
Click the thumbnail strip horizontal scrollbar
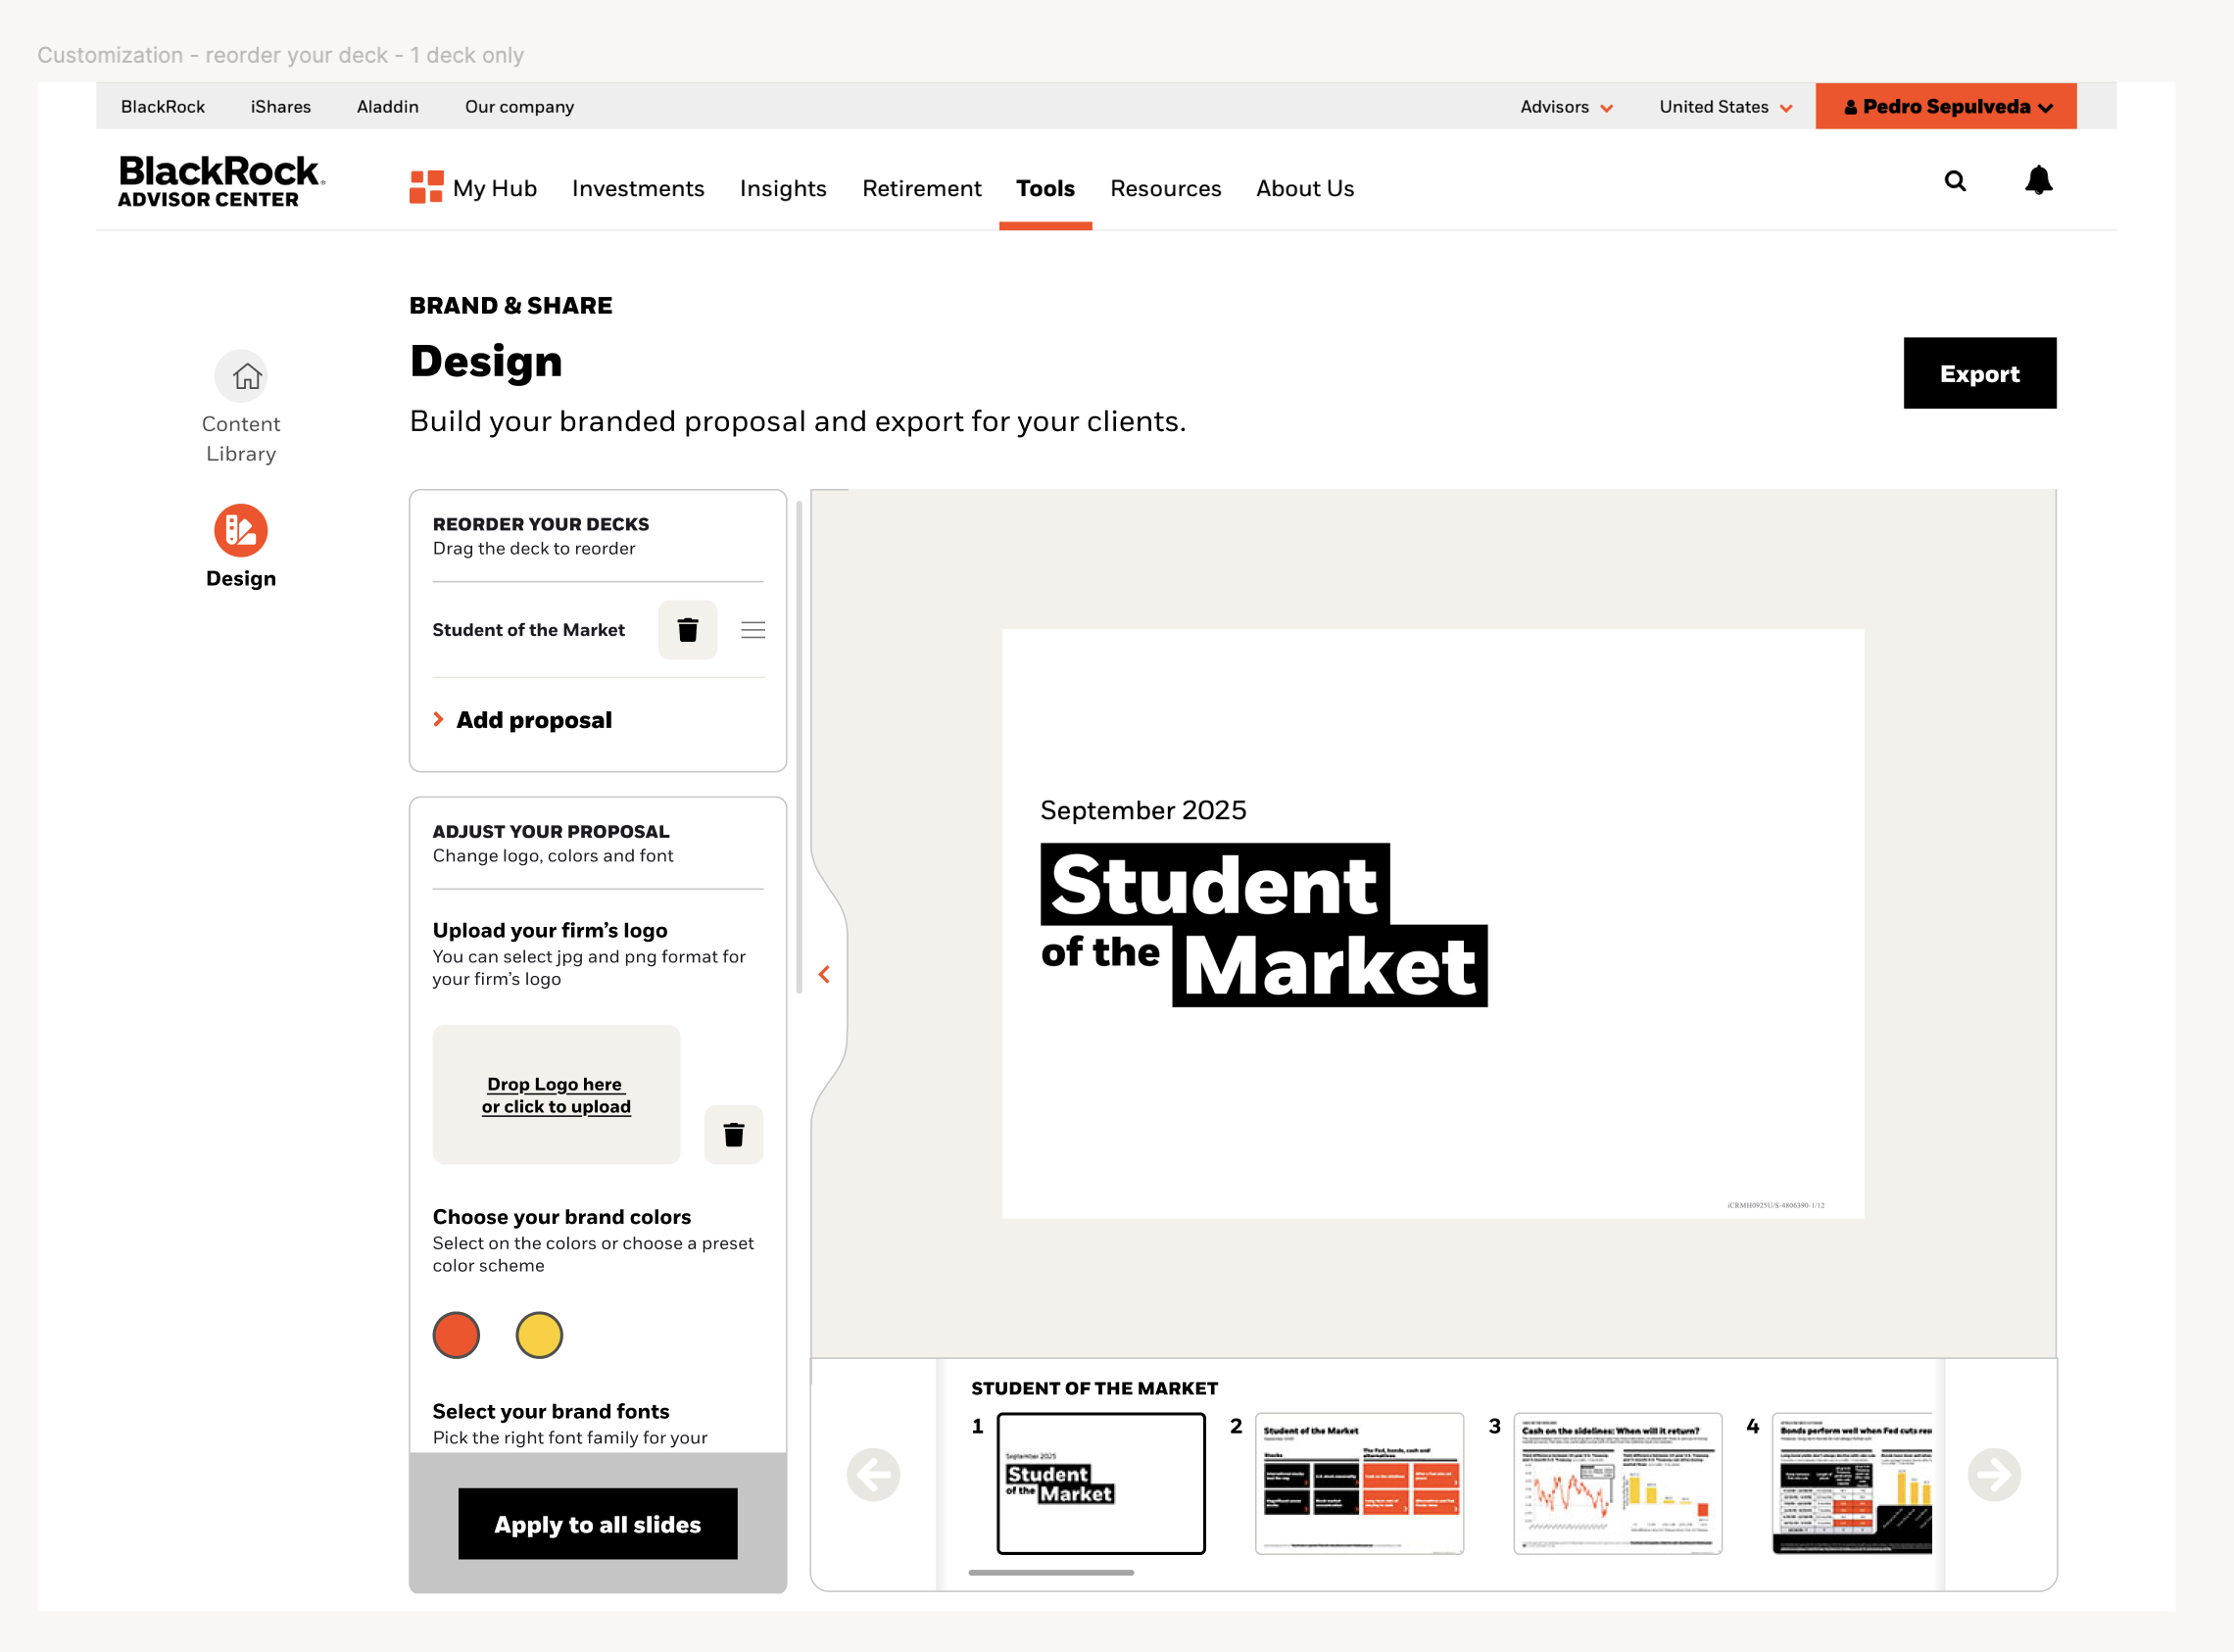pos(1051,1572)
